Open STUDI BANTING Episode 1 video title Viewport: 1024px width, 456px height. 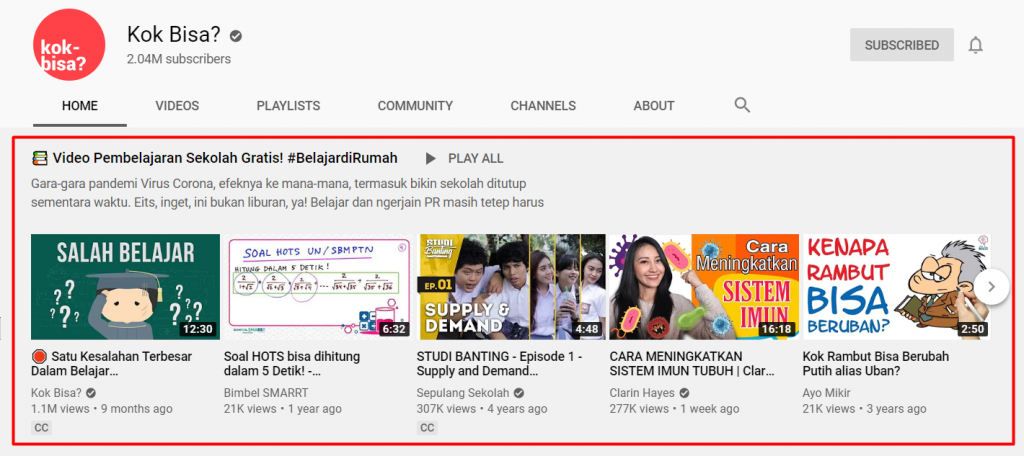coord(499,364)
